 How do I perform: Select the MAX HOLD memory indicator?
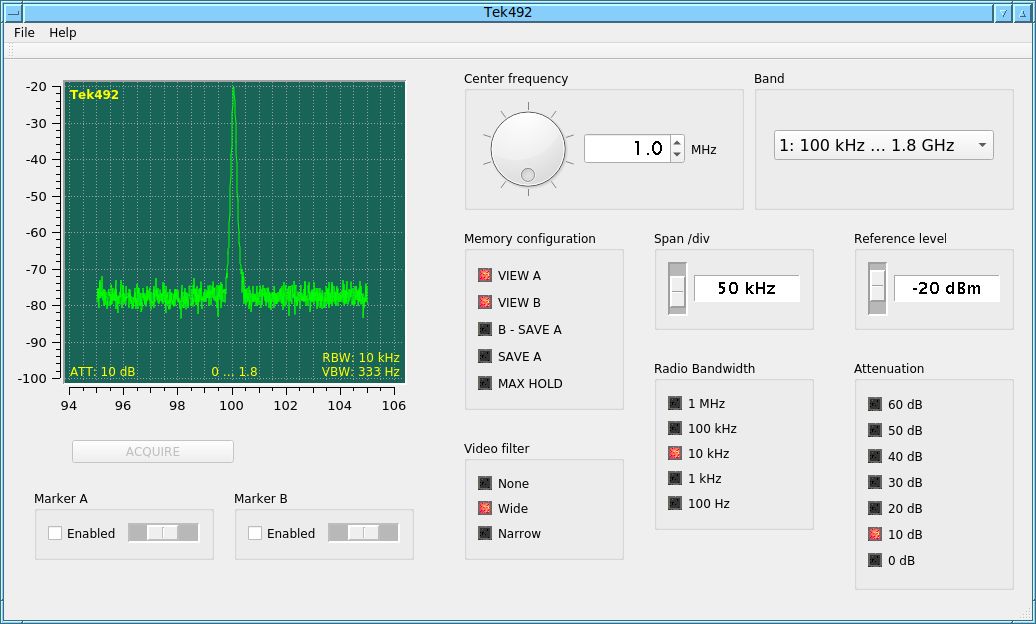tap(486, 383)
